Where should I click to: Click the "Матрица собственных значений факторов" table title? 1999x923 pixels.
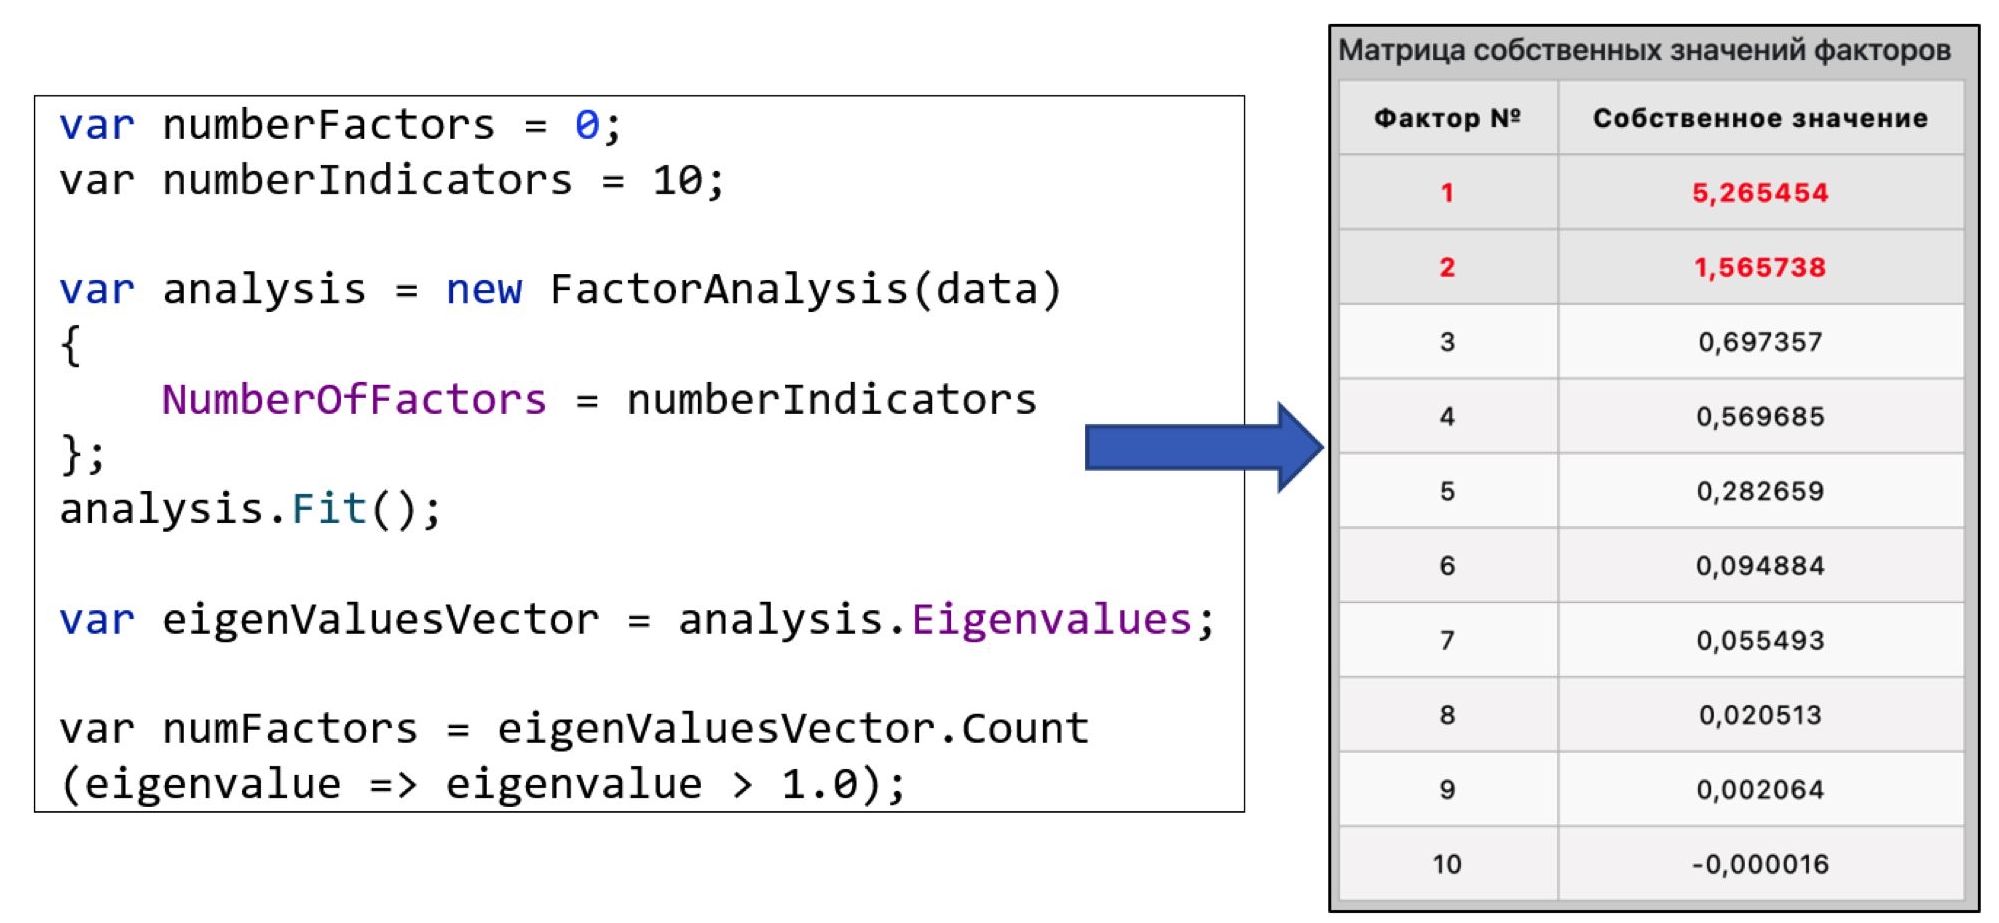1644,50
